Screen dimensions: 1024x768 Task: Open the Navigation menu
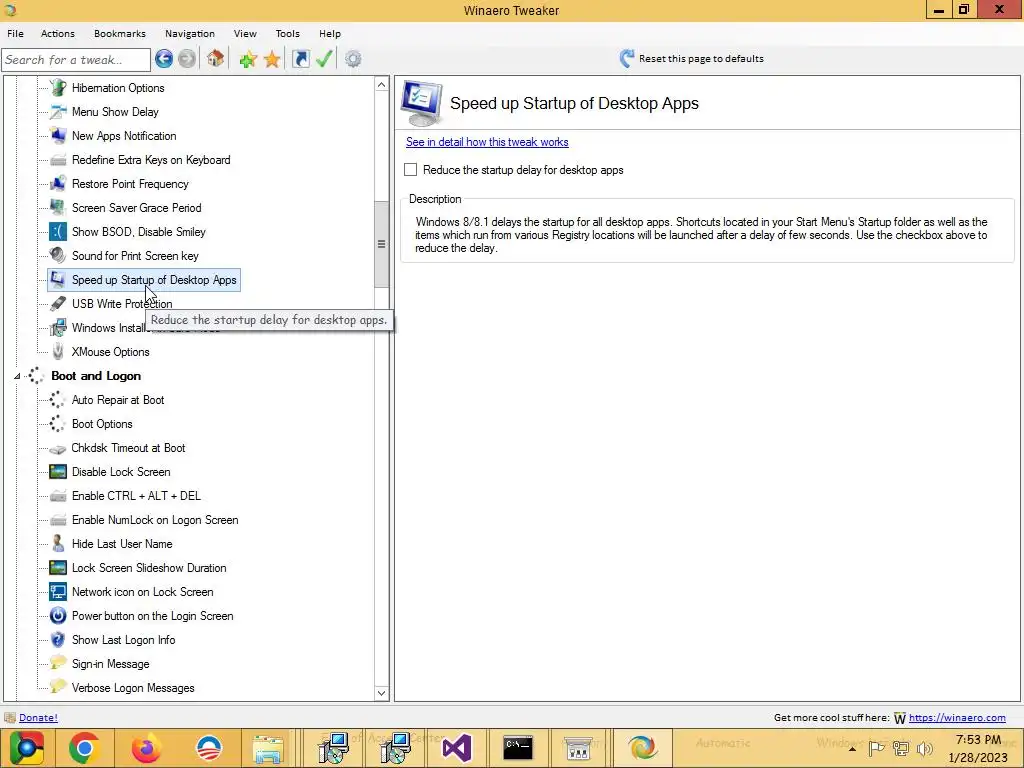click(x=189, y=33)
